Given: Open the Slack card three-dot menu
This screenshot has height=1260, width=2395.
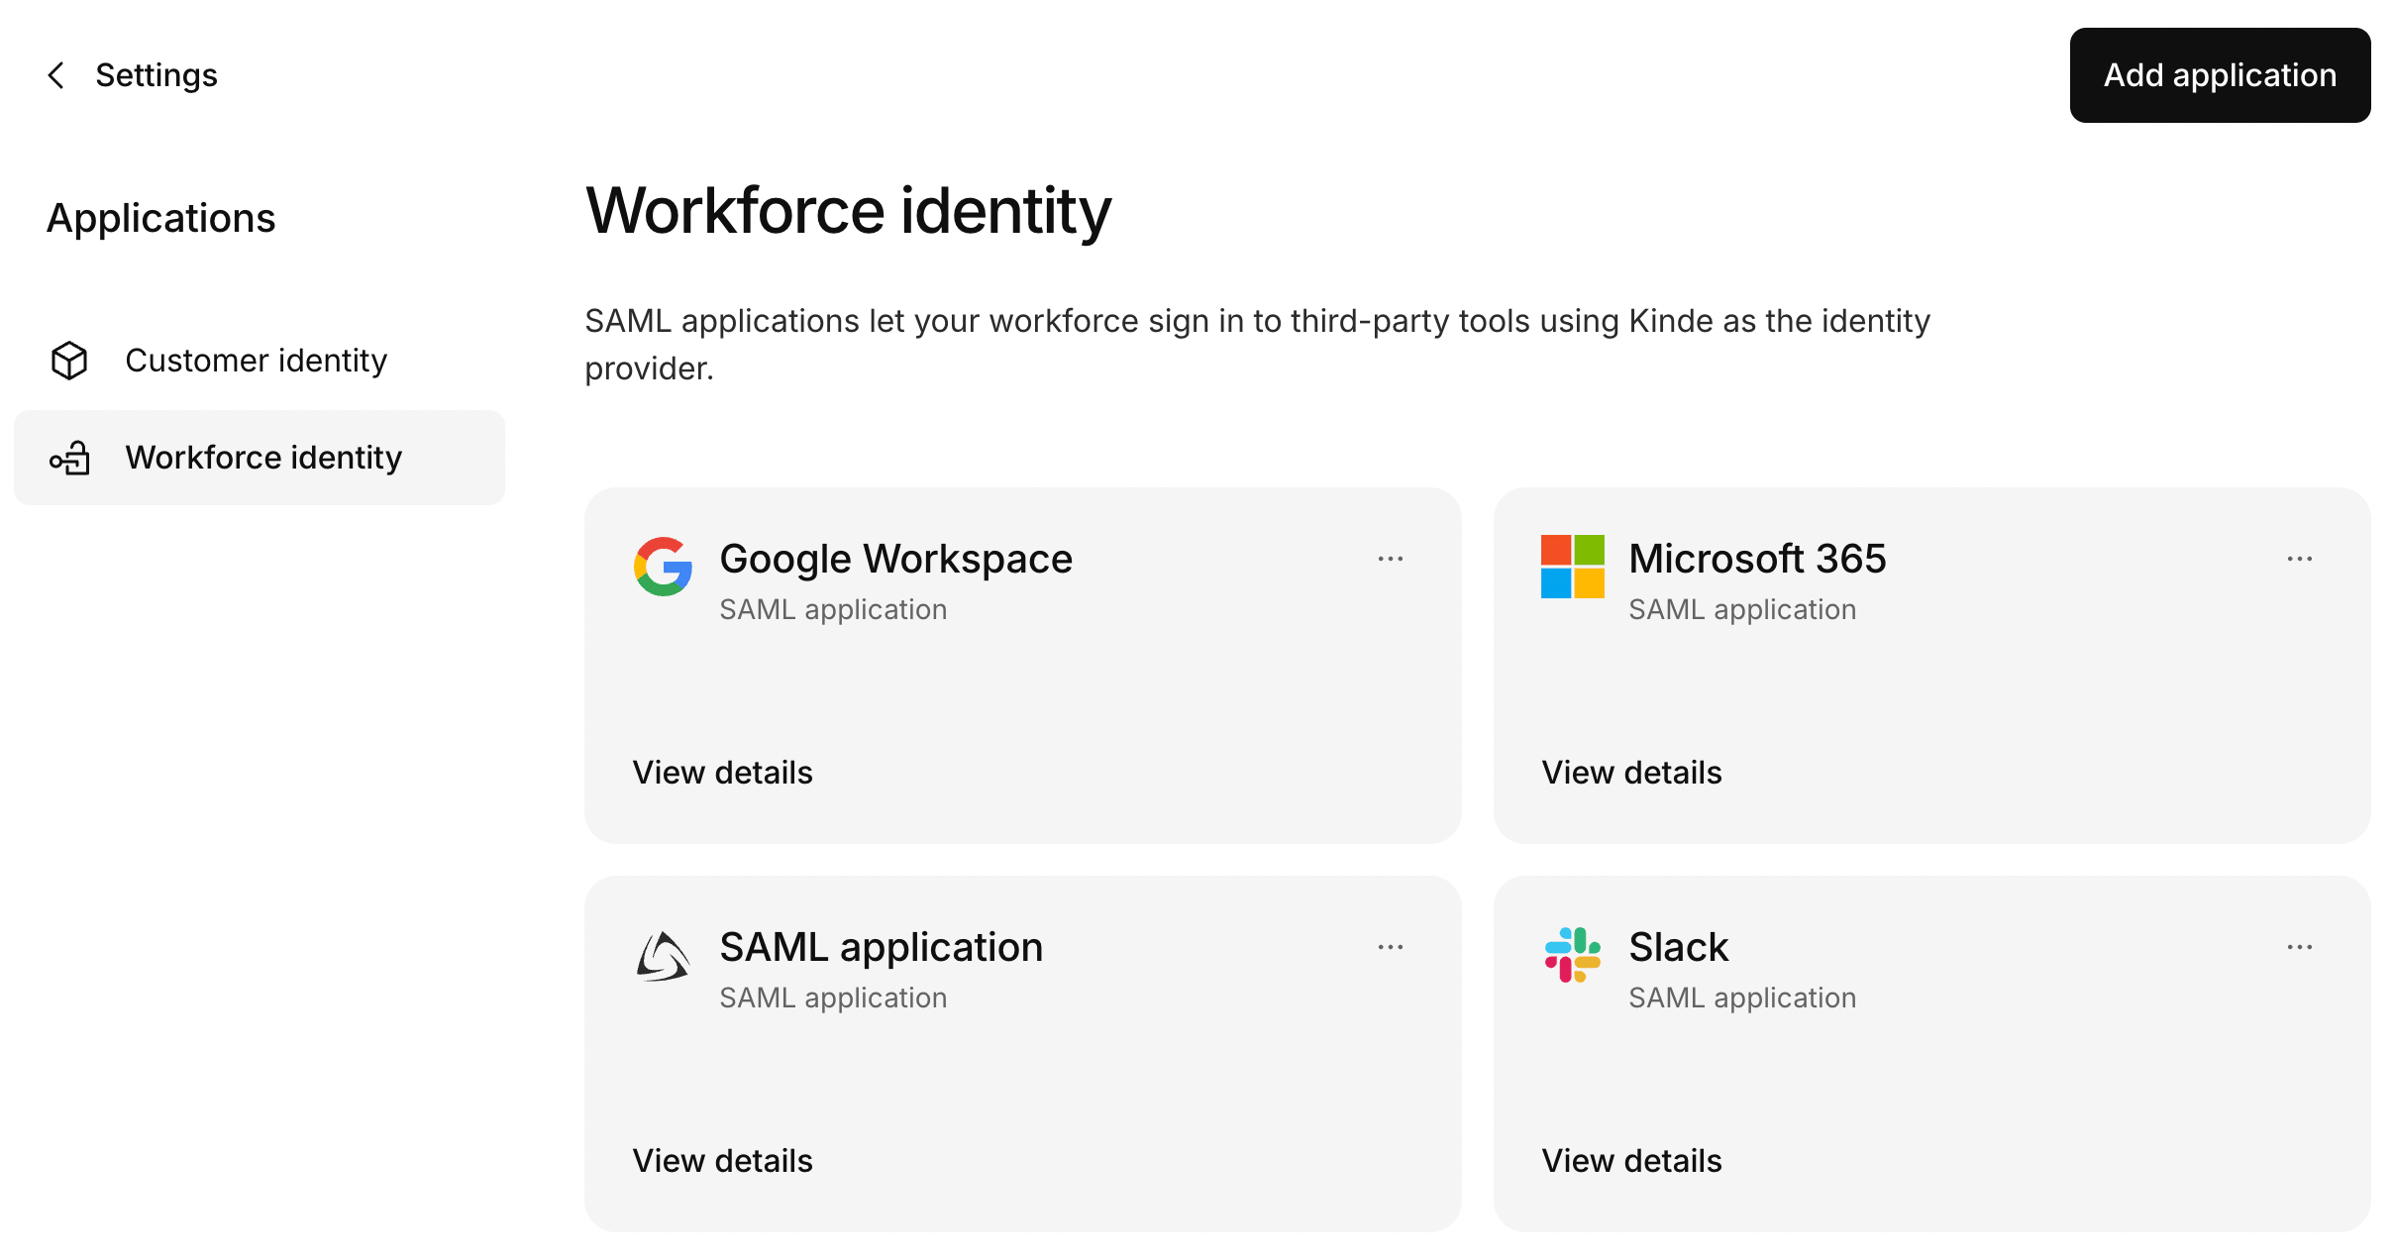Looking at the screenshot, I should 2299,946.
